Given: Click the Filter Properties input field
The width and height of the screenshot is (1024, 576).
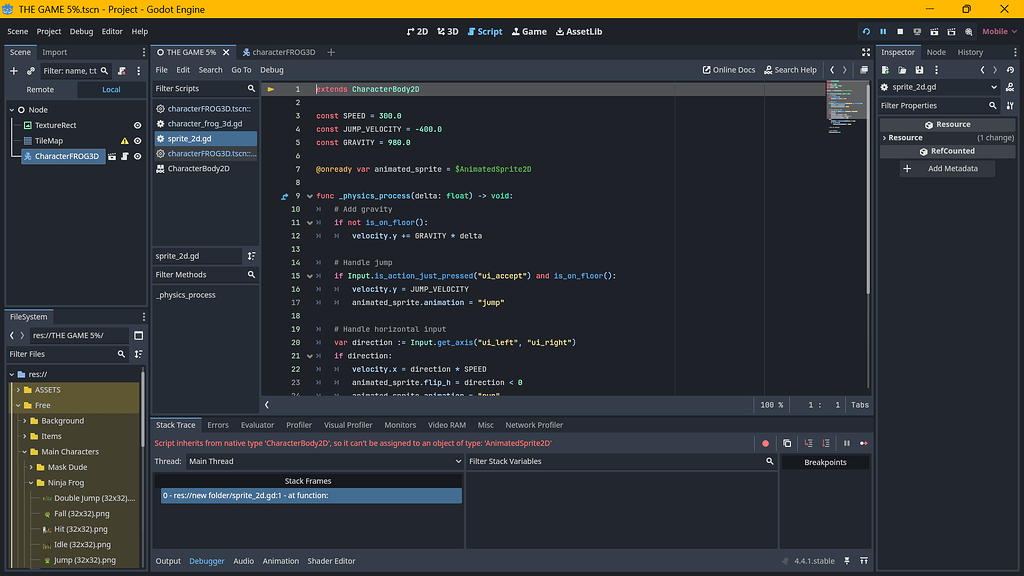Looking at the screenshot, I should pyautogui.click(x=937, y=105).
